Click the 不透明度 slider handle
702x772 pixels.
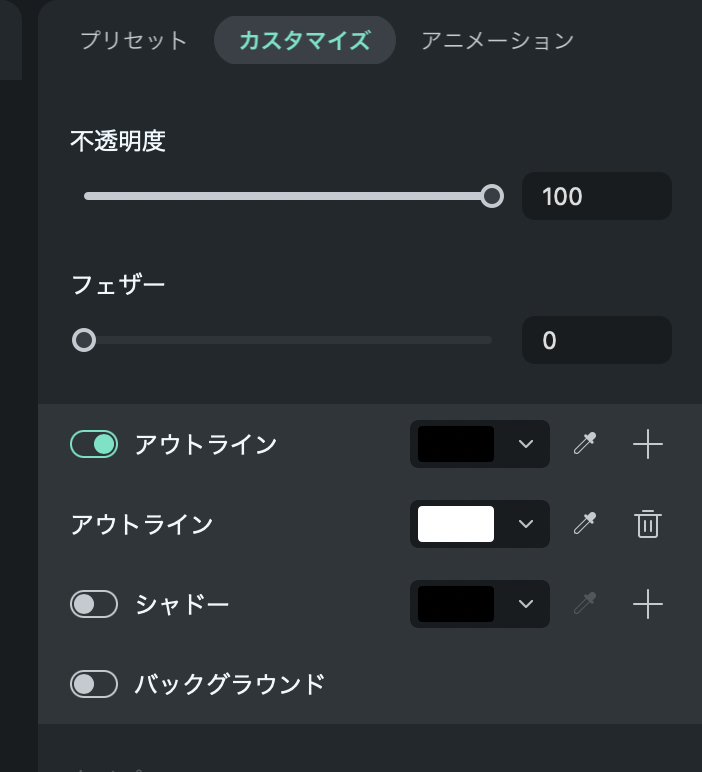click(491, 196)
